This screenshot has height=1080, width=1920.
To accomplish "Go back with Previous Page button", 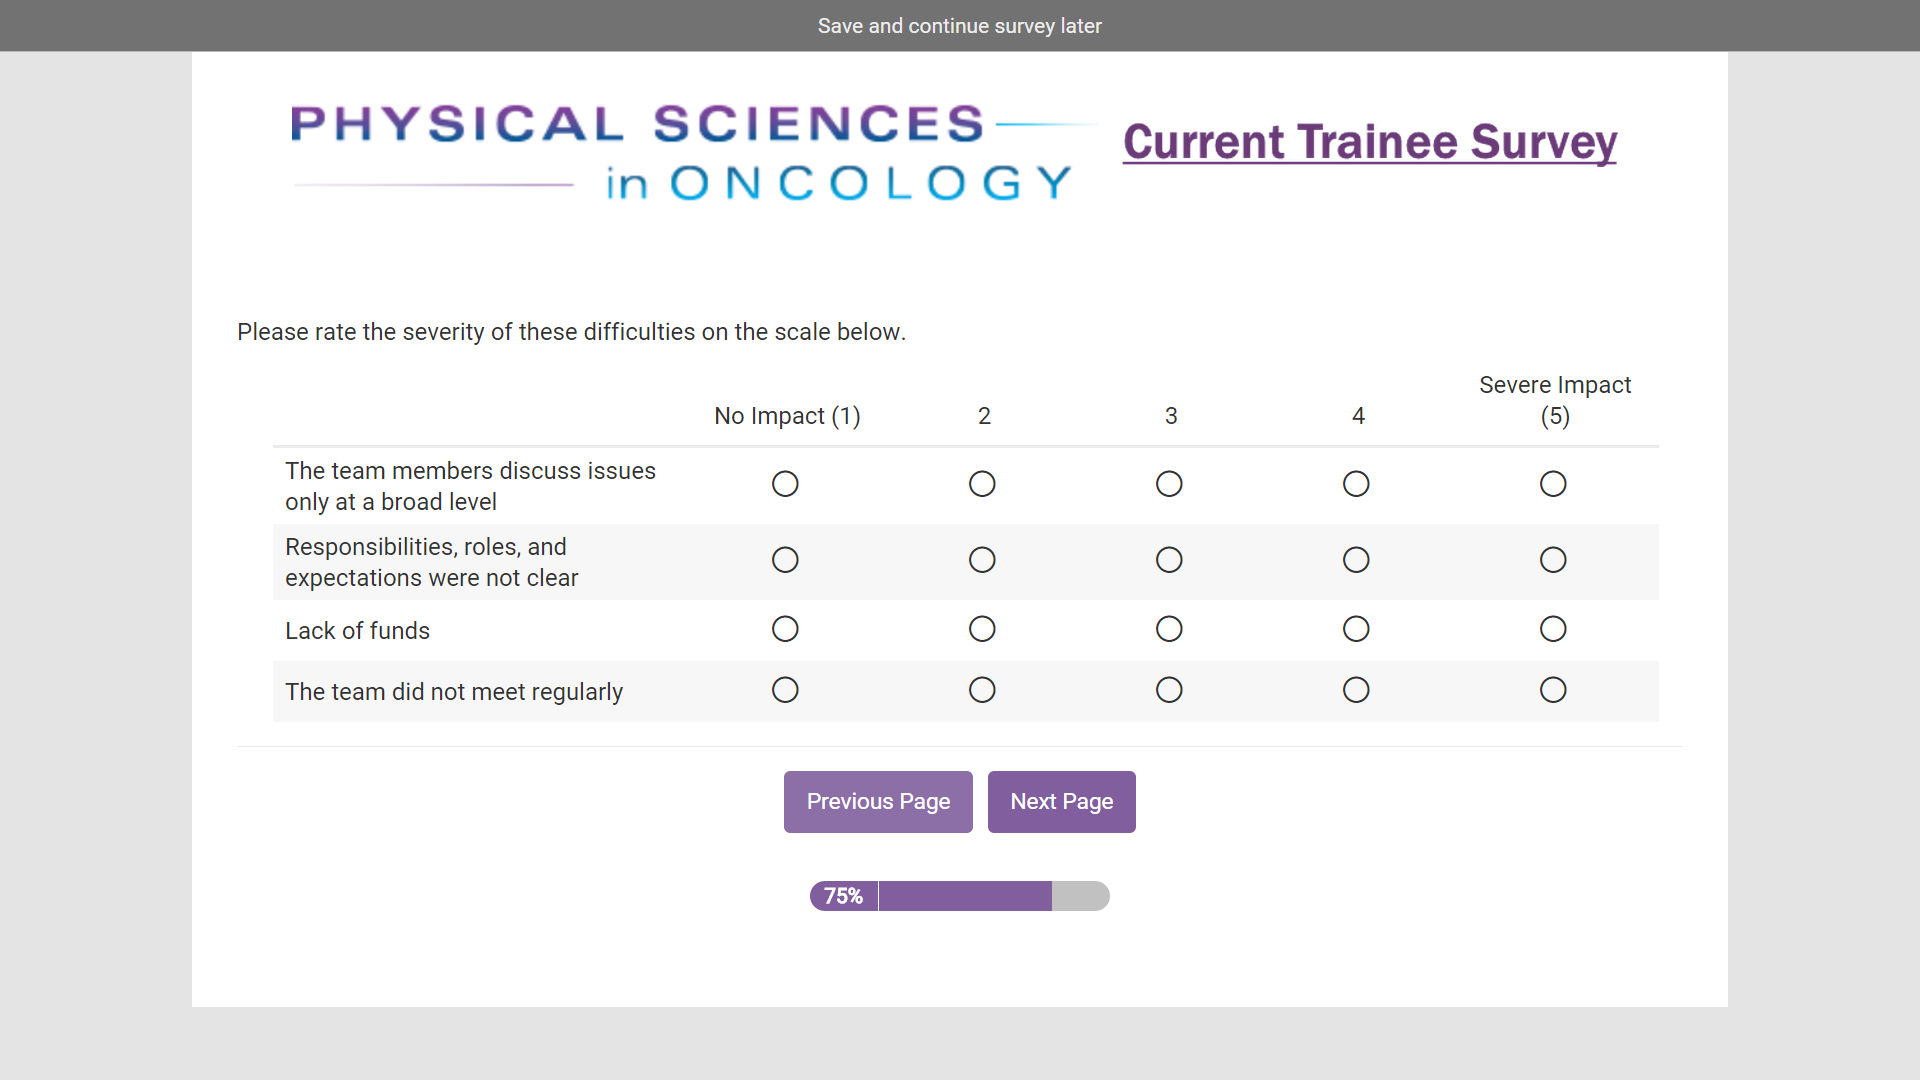I will 878,802.
